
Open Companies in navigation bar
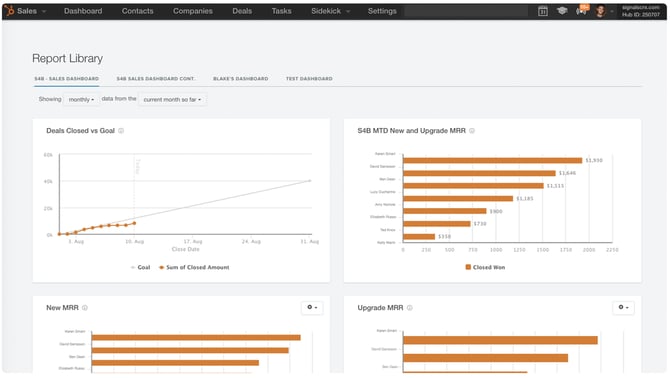coord(193,11)
